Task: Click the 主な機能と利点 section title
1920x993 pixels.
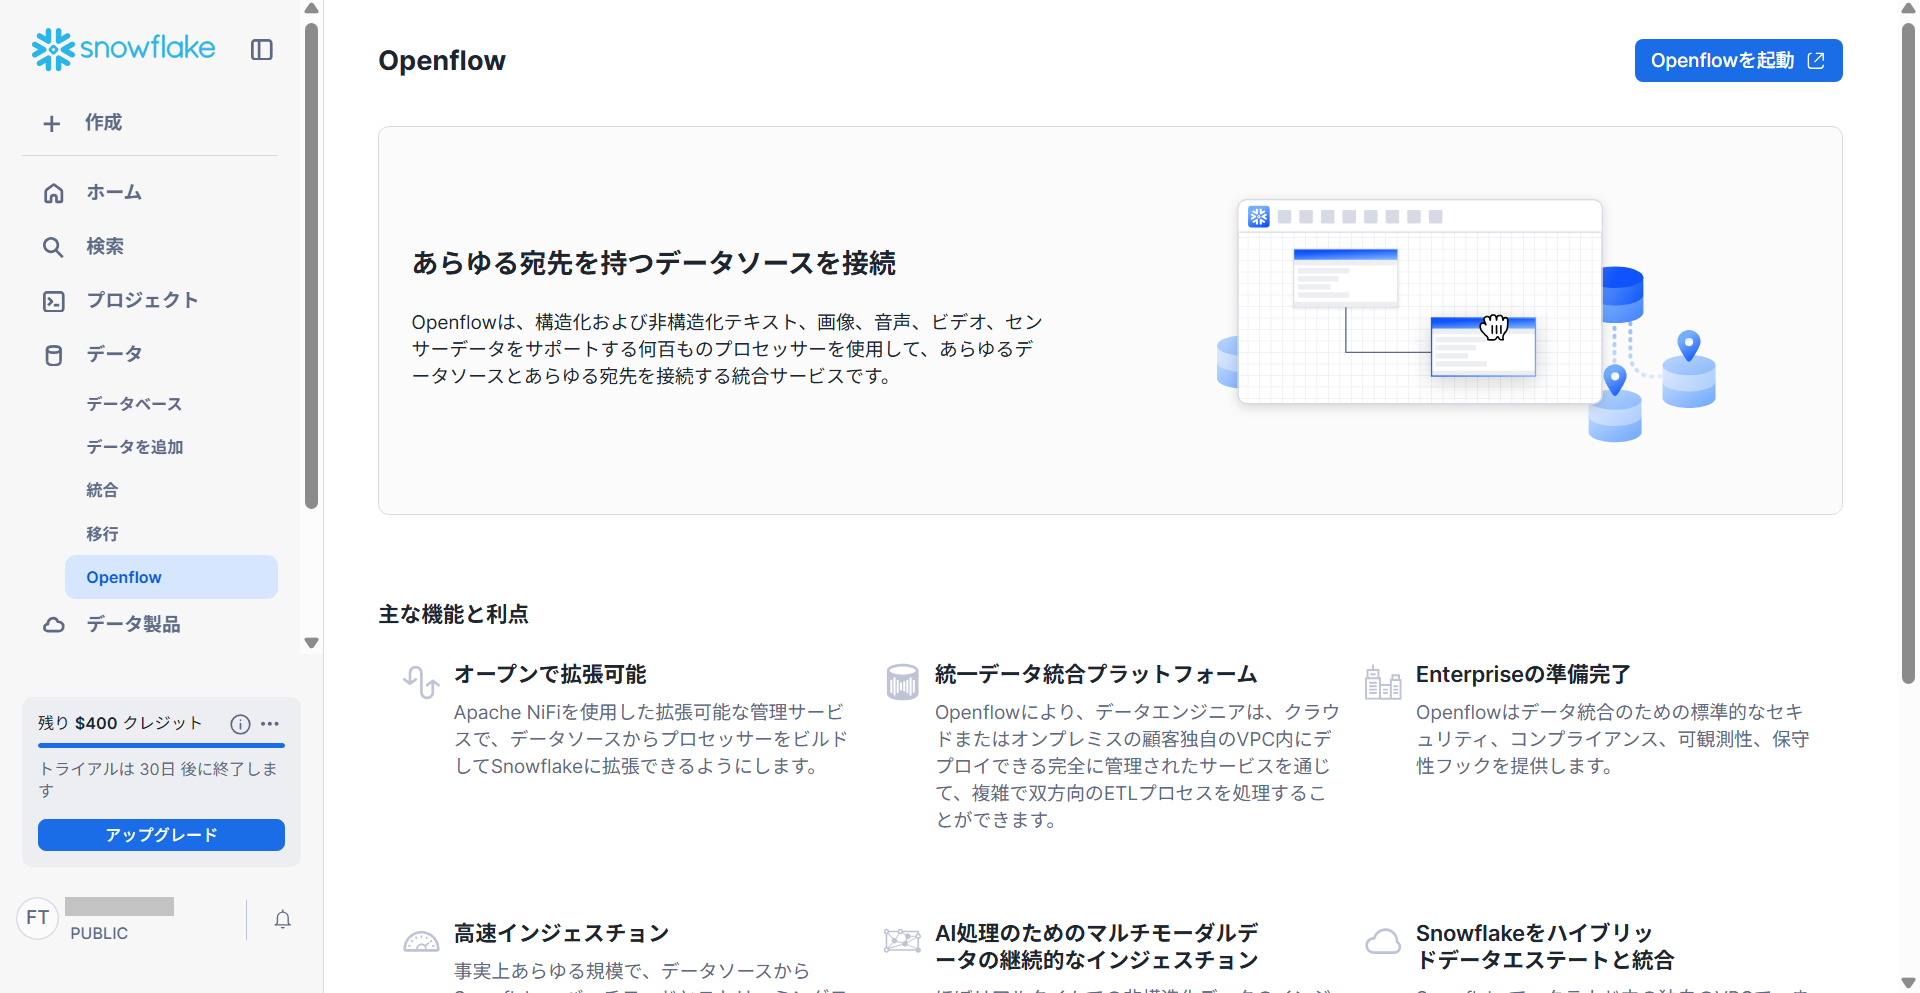Action: (453, 614)
